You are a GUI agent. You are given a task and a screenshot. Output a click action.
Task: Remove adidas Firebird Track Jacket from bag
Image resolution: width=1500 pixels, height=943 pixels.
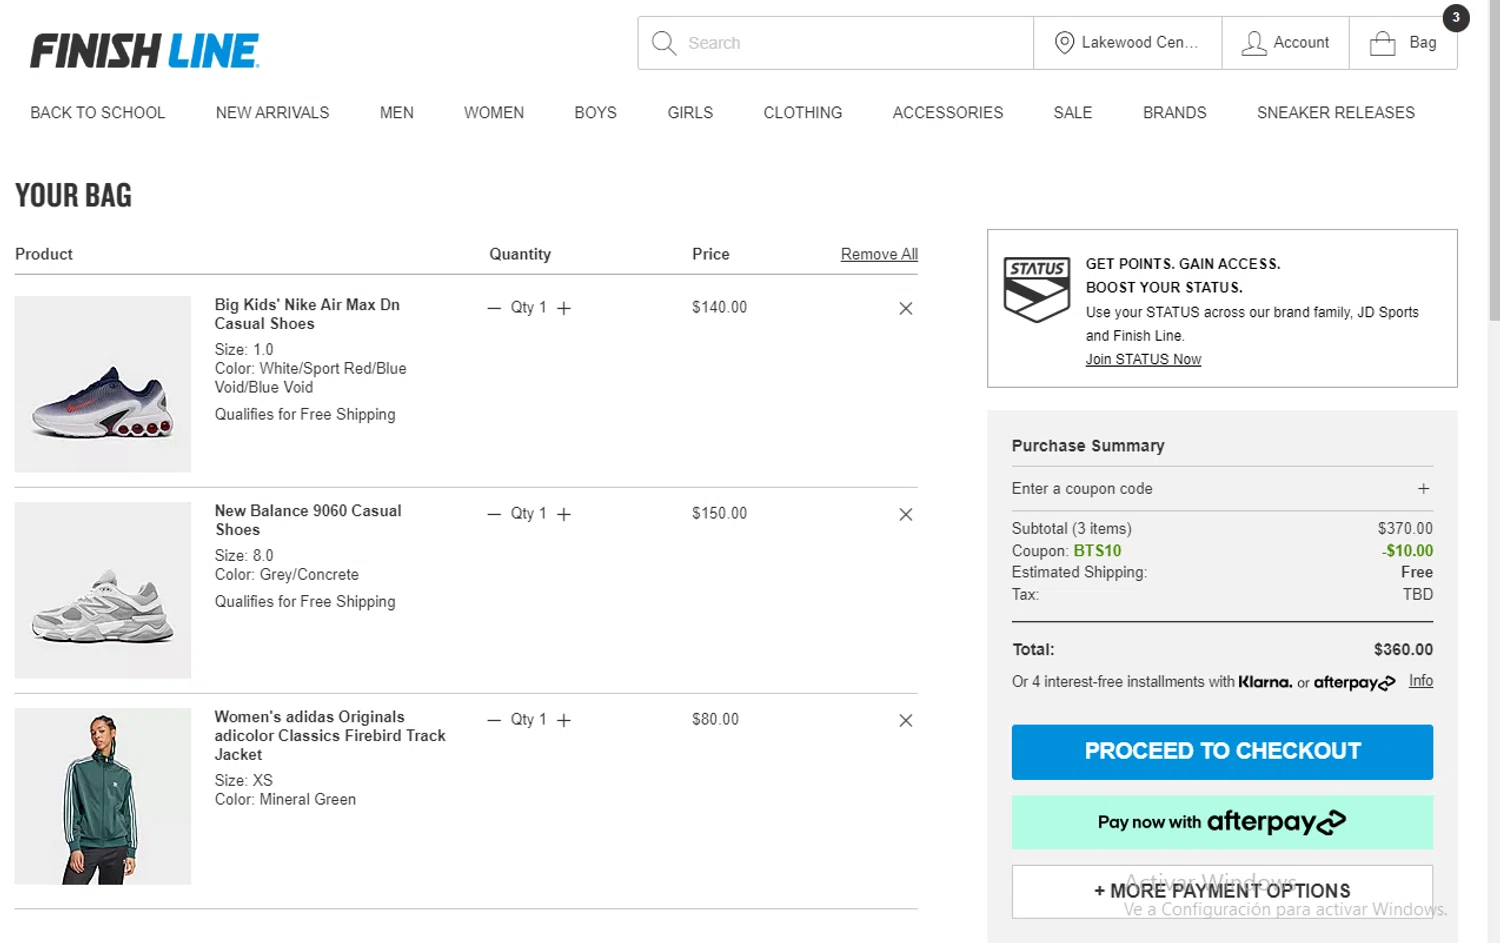pyautogui.click(x=905, y=720)
